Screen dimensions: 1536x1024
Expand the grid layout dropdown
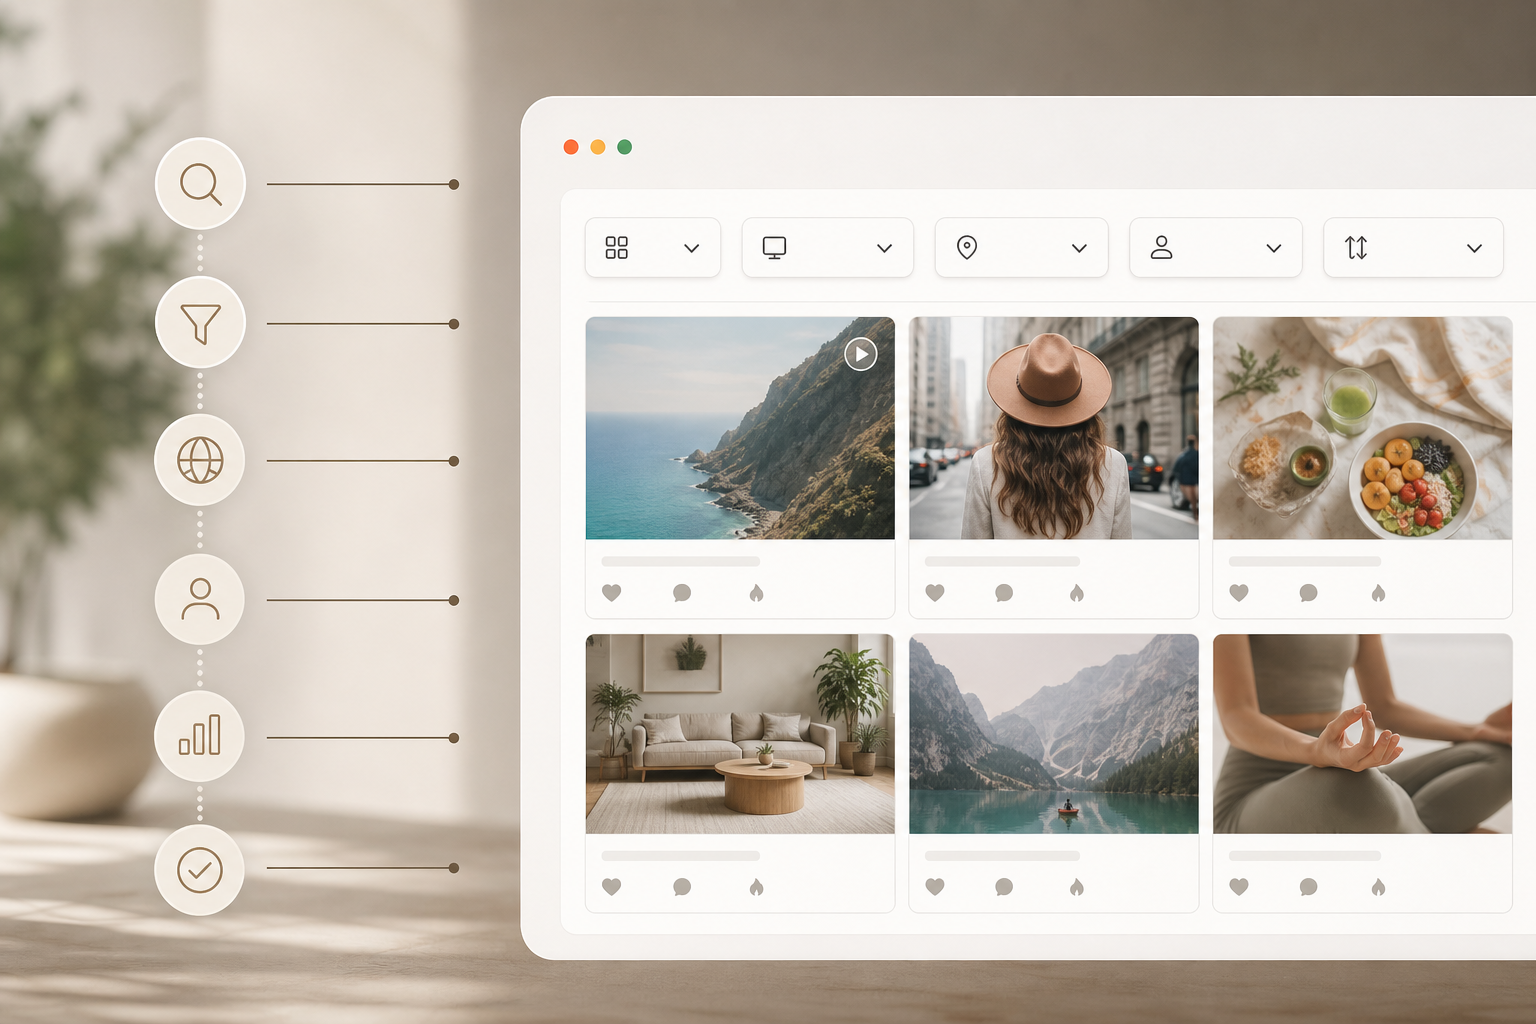pyautogui.click(x=653, y=247)
